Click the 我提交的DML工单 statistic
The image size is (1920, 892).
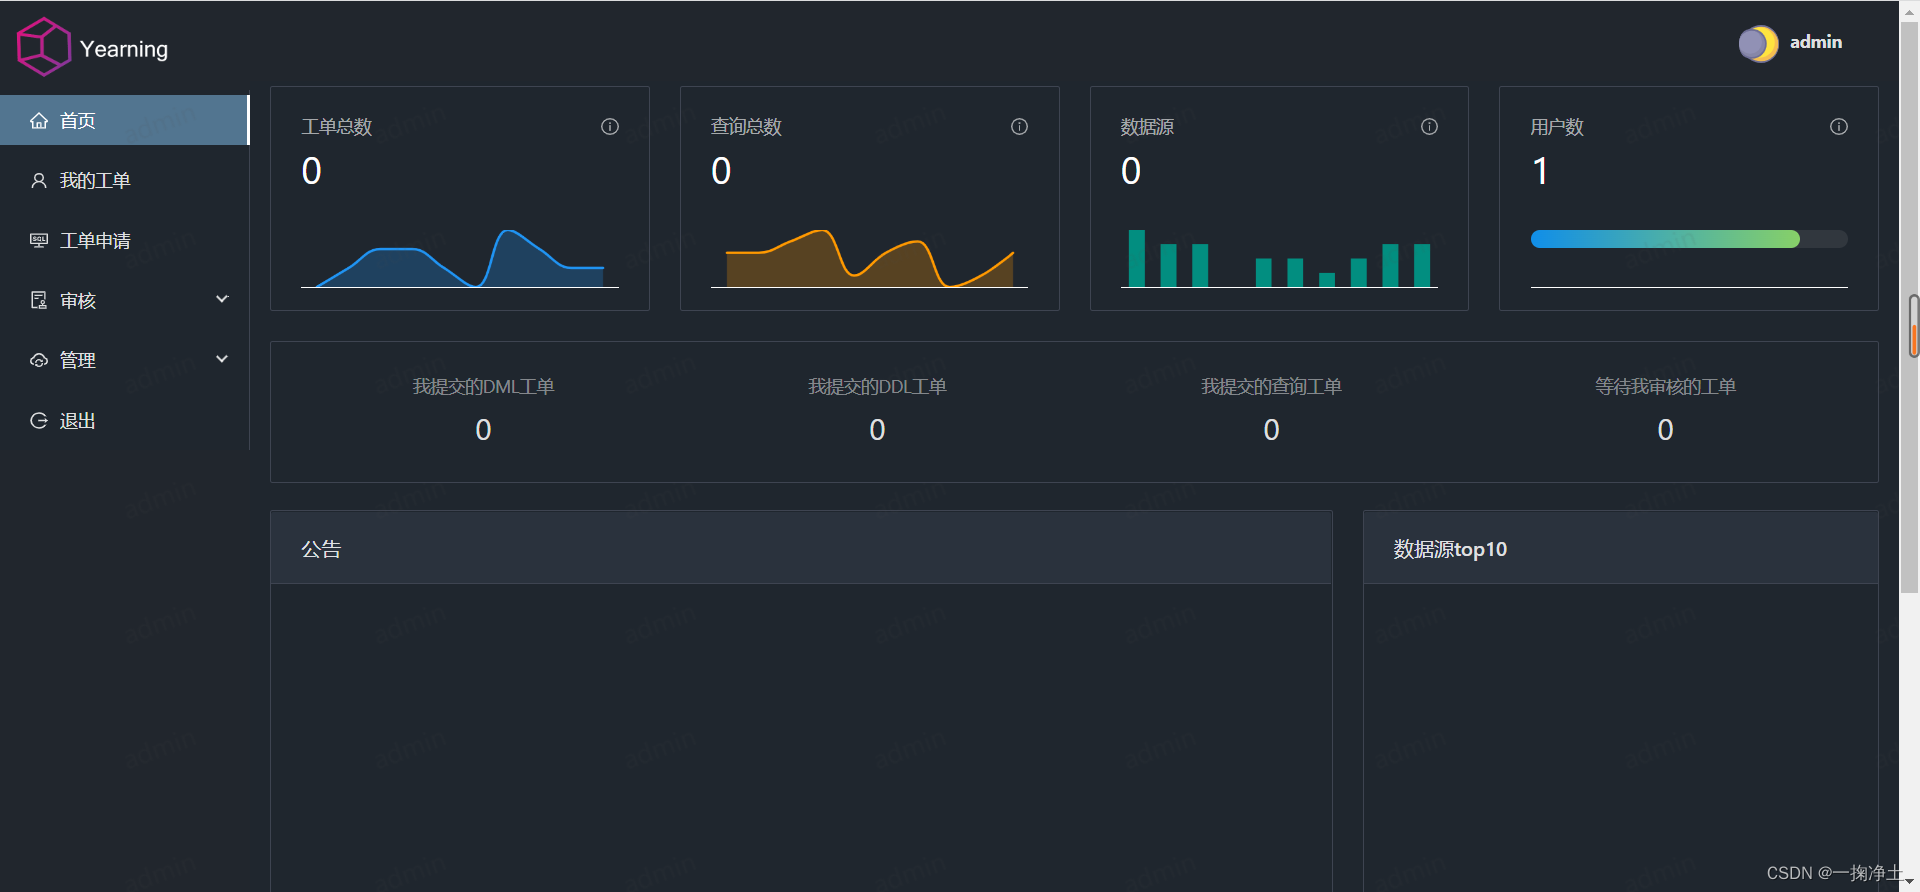point(483,409)
